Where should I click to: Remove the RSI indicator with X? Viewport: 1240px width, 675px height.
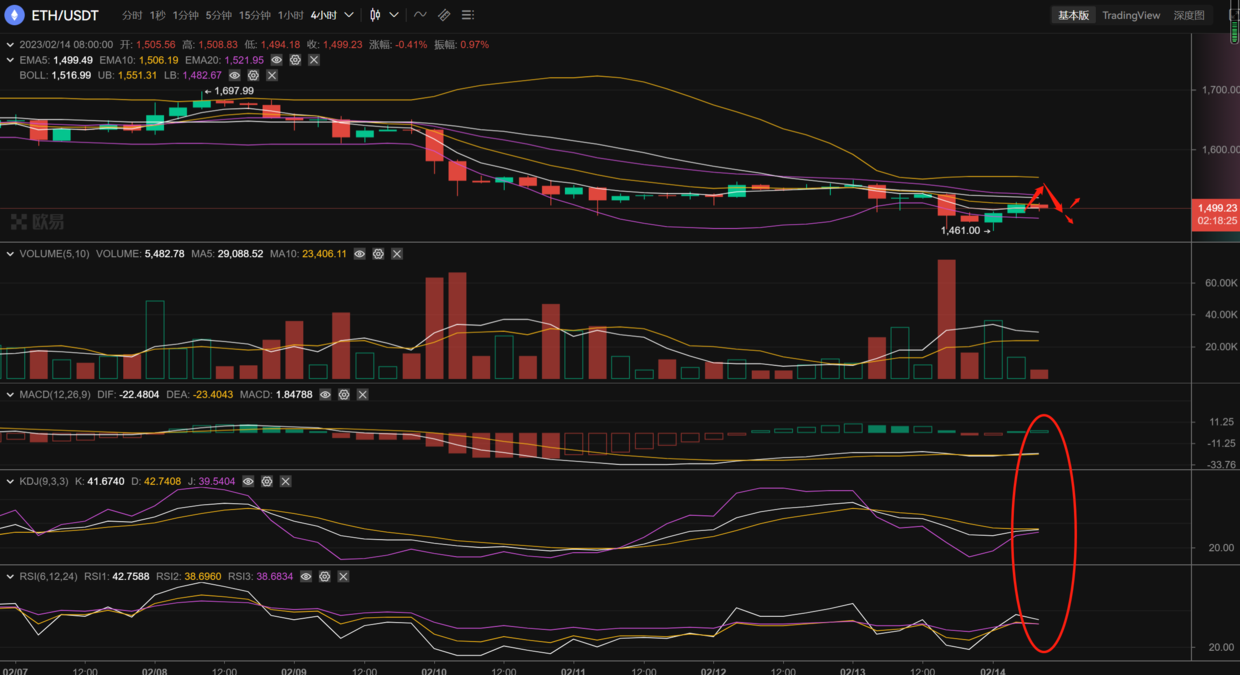(x=344, y=577)
